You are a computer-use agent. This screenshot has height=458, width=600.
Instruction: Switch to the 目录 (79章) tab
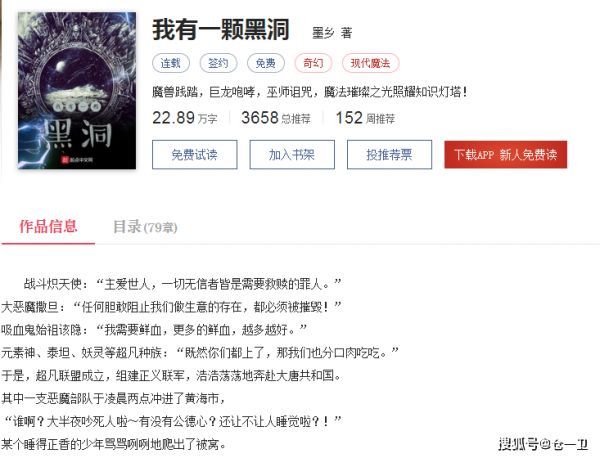point(145,227)
